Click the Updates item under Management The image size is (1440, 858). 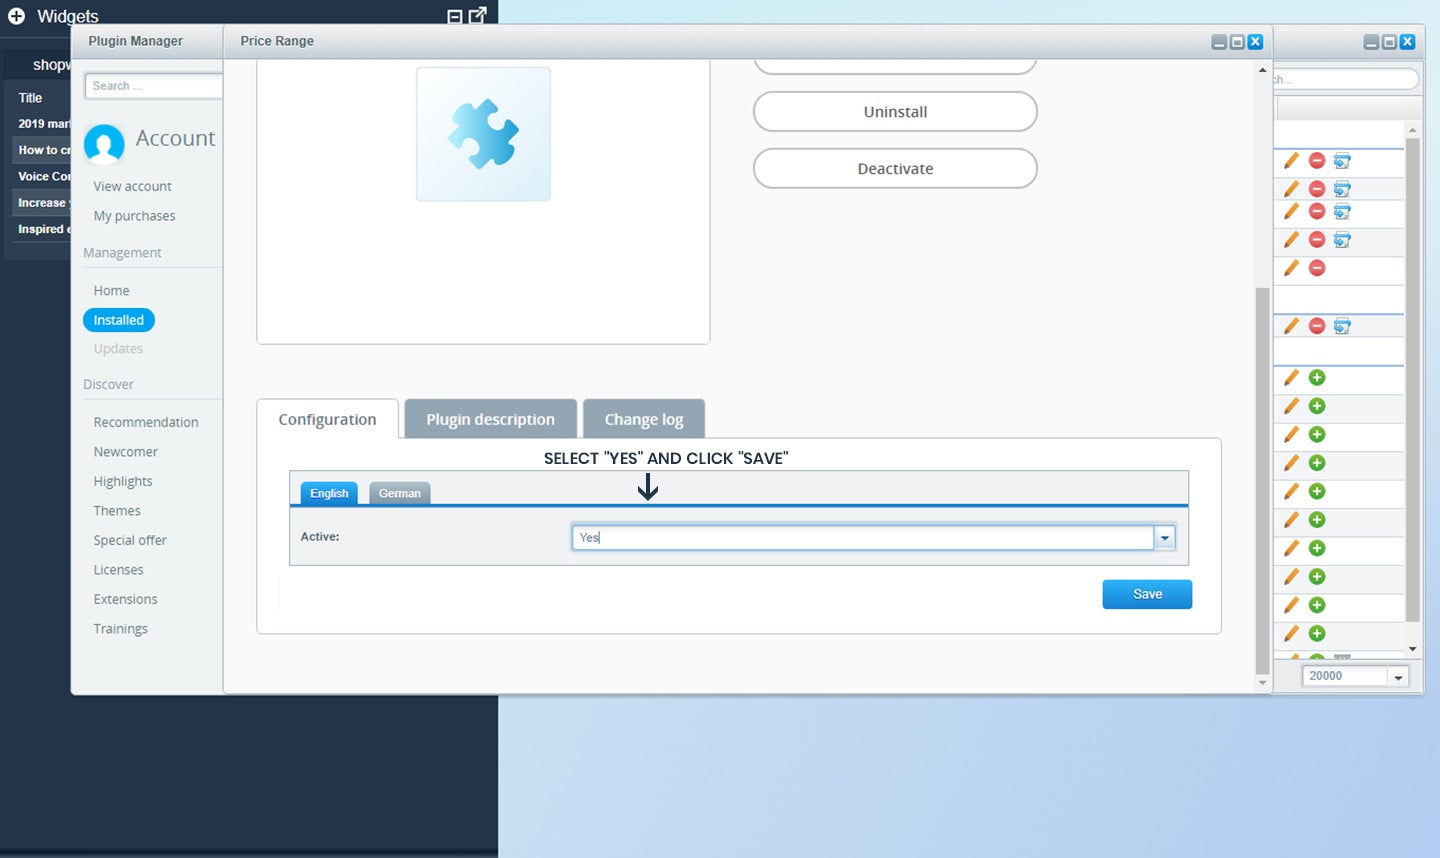(x=118, y=349)
